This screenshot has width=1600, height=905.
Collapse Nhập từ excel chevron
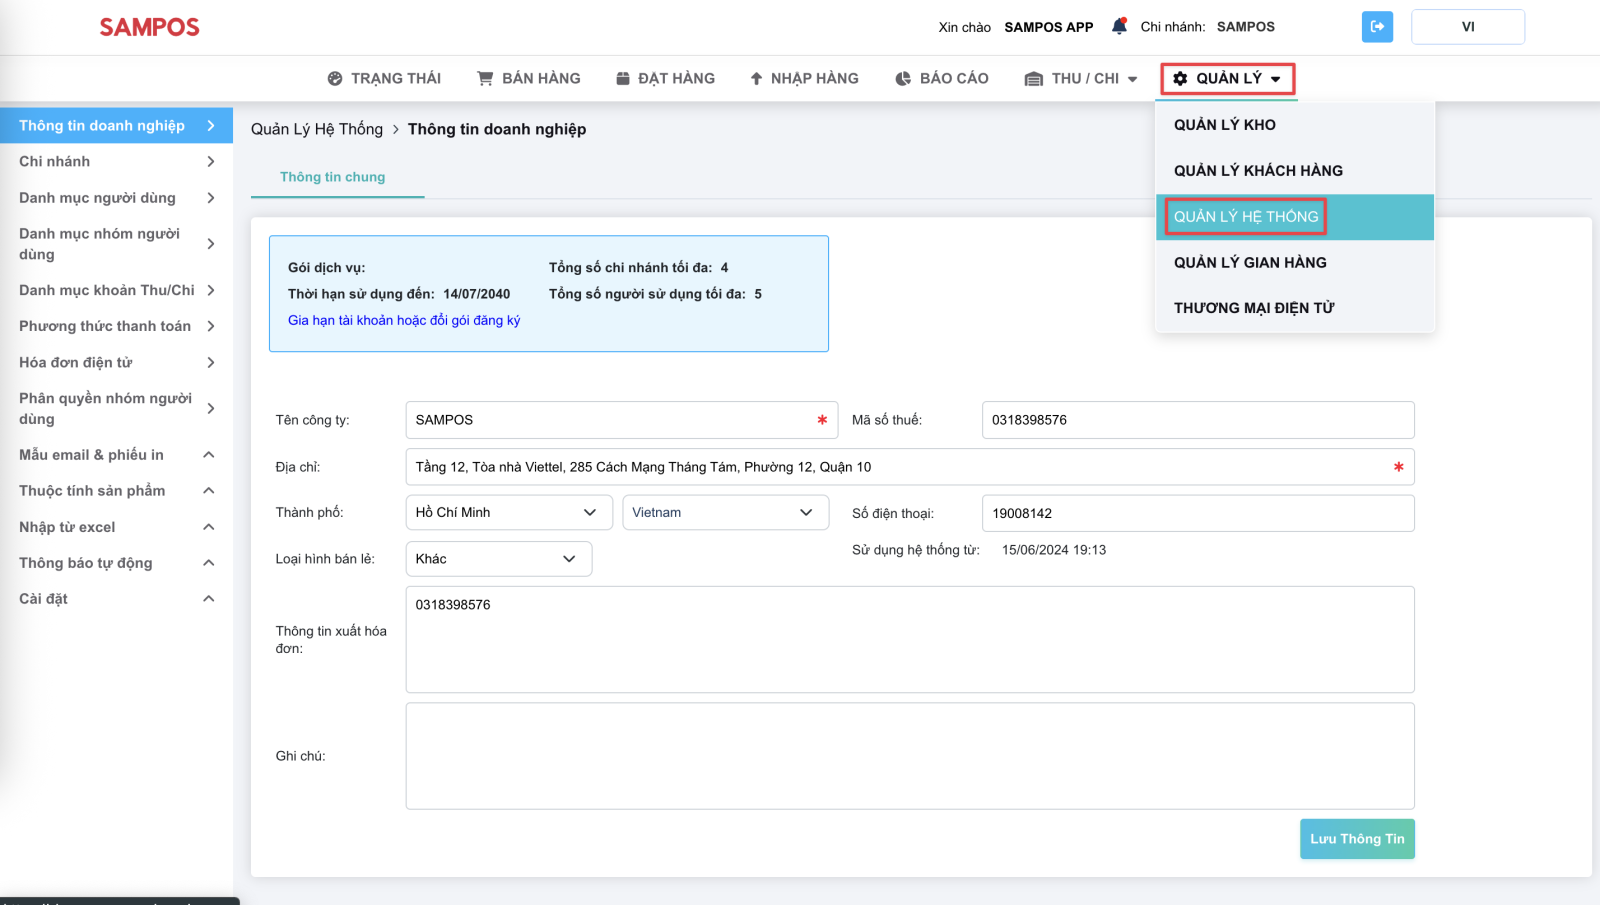click(x=209, y=527)
